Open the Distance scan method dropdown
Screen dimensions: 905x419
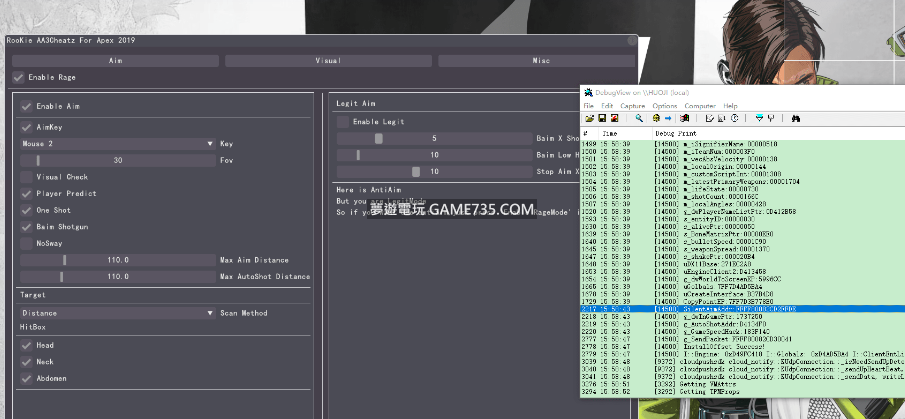click(116, 313)
